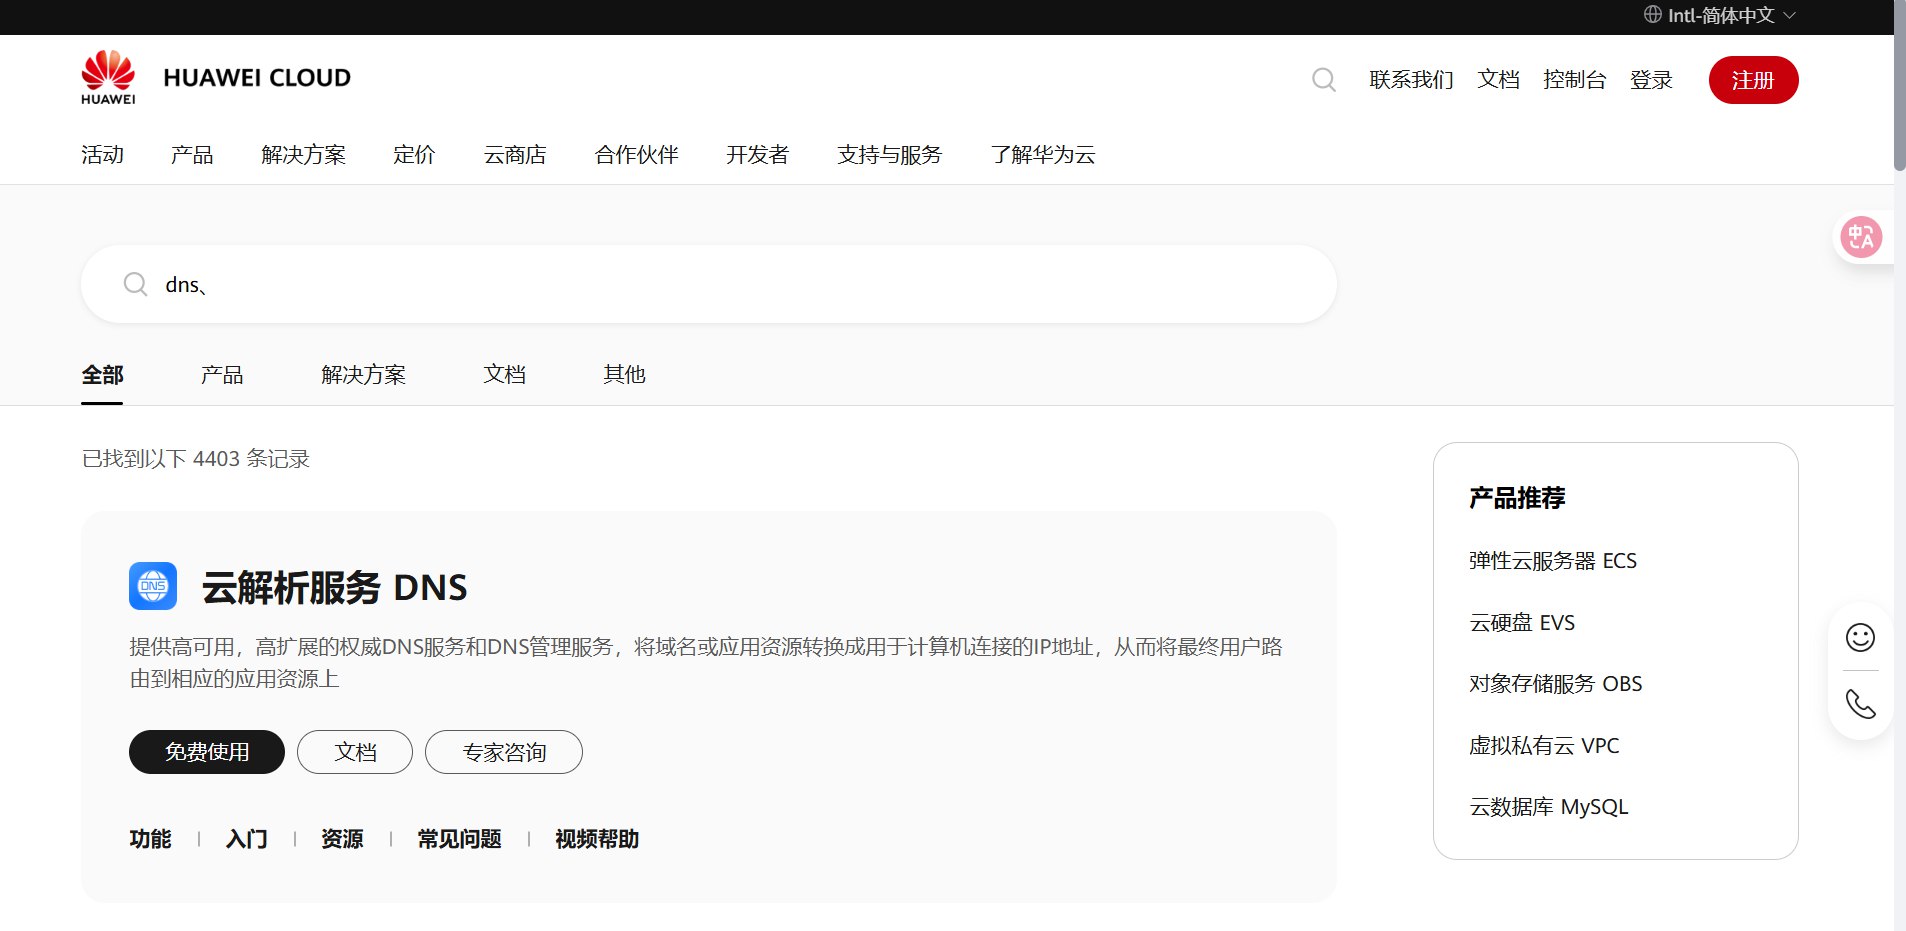Click the Huawei logo icon

(108, 77)
